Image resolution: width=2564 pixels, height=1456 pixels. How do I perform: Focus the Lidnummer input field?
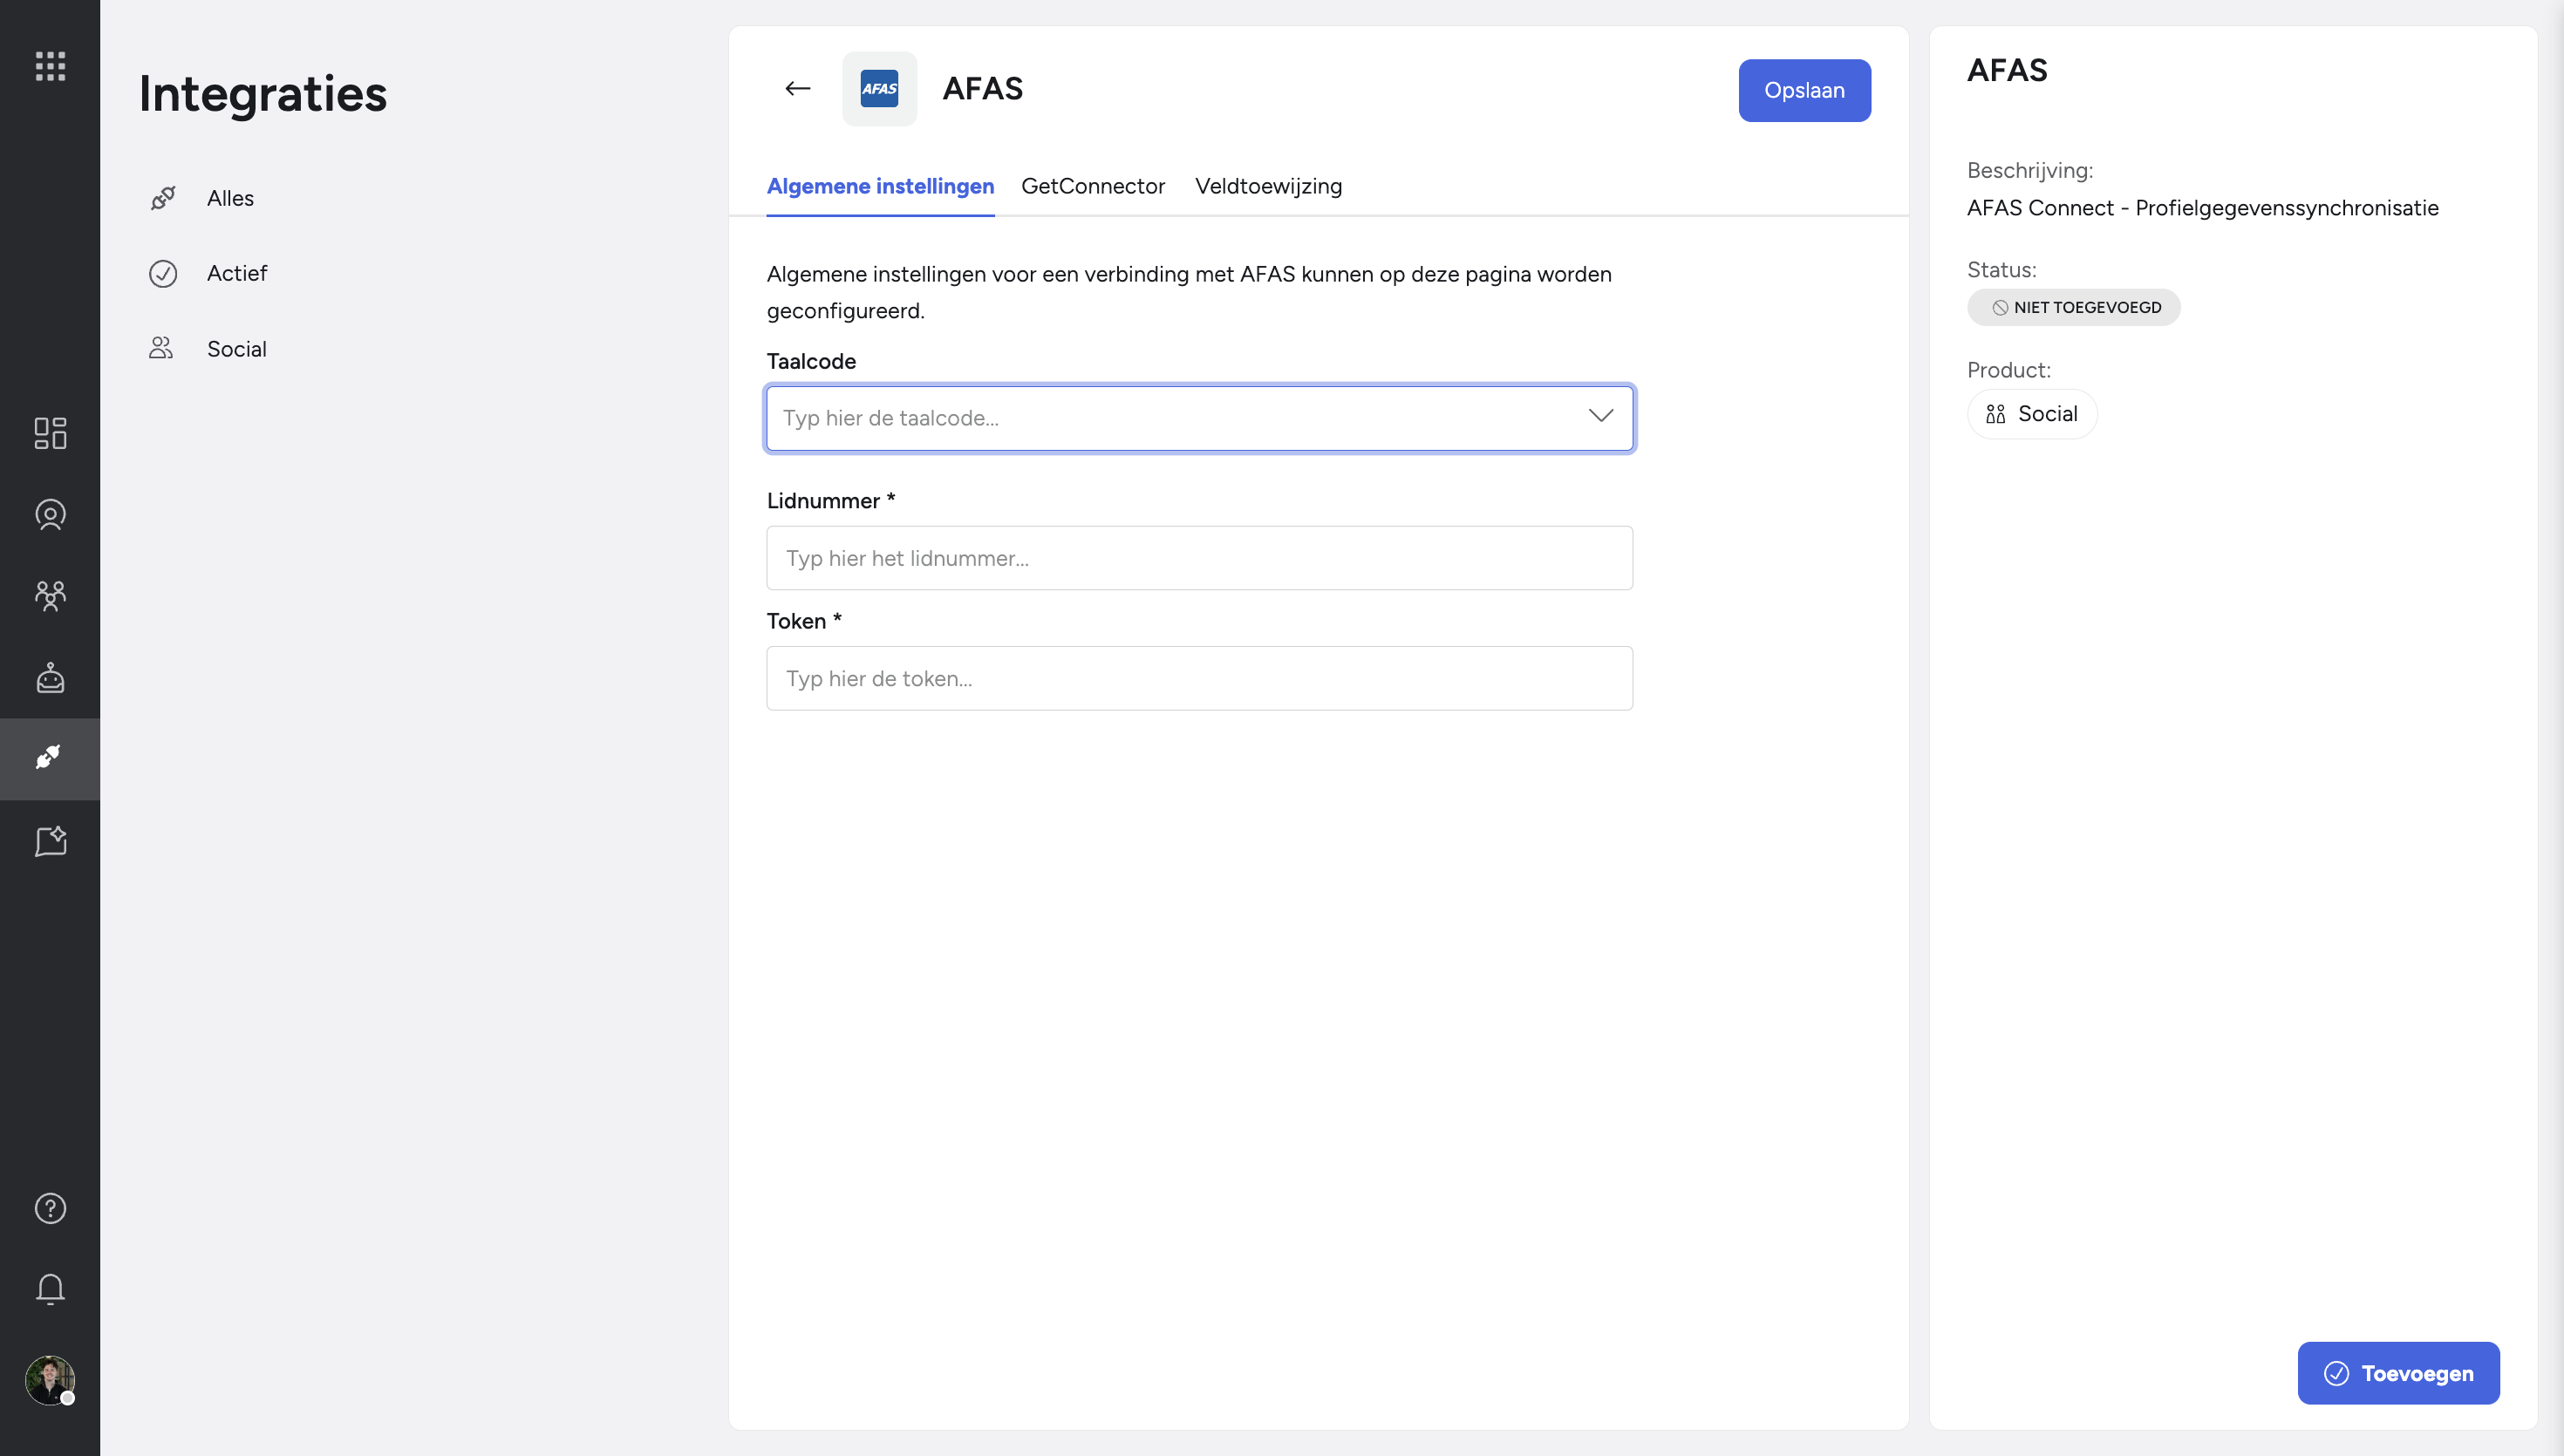pos(1199,558)
